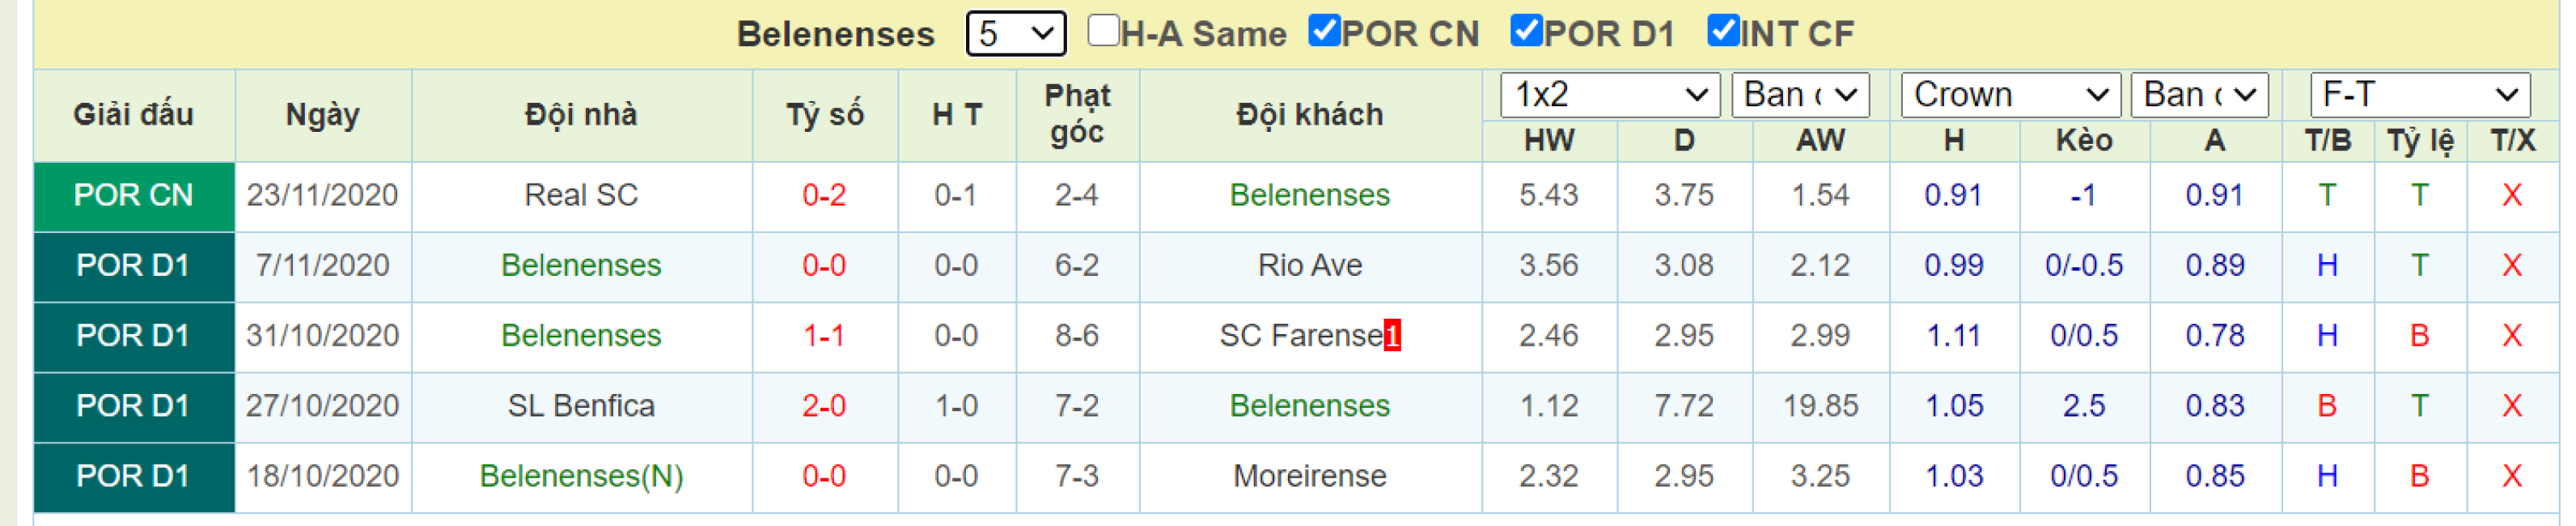Uncheck the POR CN filter checkbox

[x=1324, y=30]
